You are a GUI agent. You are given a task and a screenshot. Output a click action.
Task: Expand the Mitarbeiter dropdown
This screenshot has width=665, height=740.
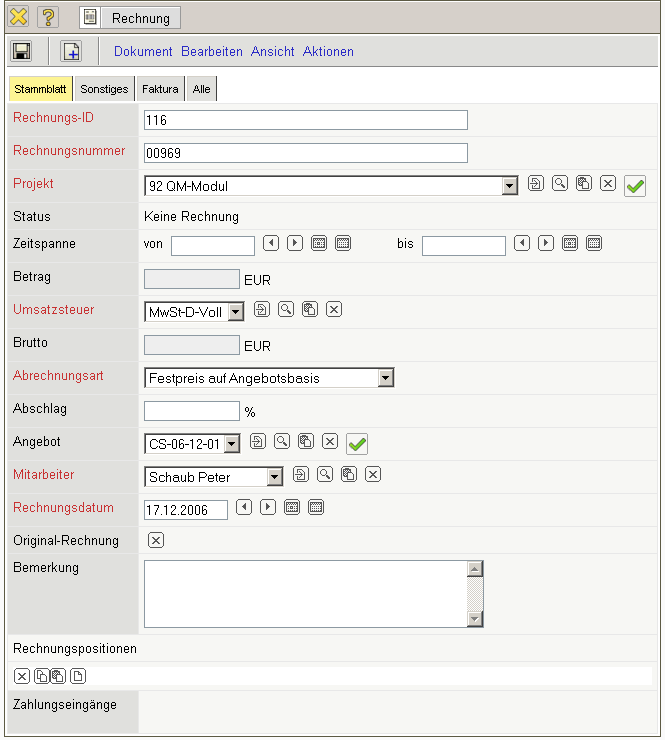pos(275,477)
